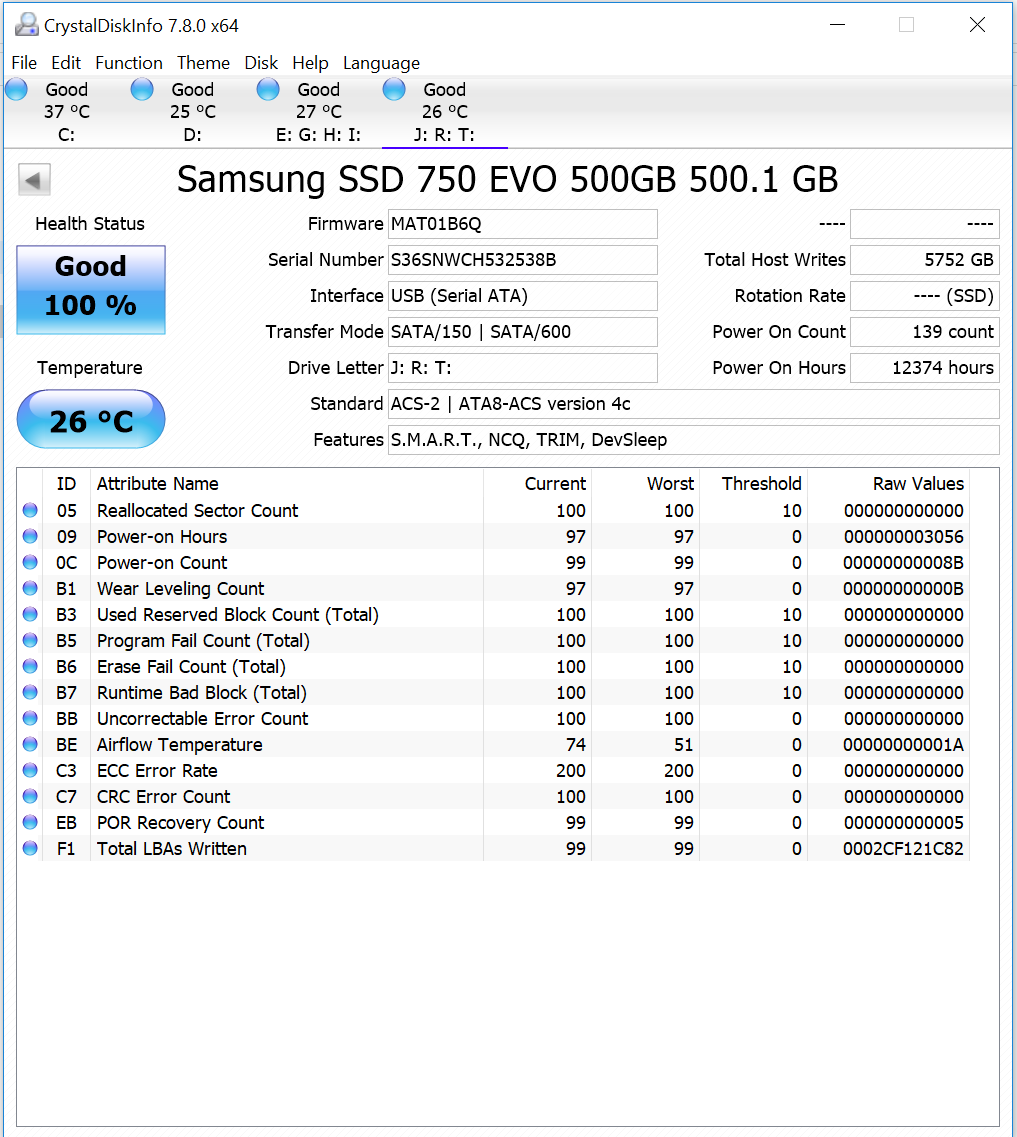This screenshot has width=1017, height=1137.
Task: Click the status circle for drive E: G: H: I:
Action: pyautogui.click(x=268, y=89)
